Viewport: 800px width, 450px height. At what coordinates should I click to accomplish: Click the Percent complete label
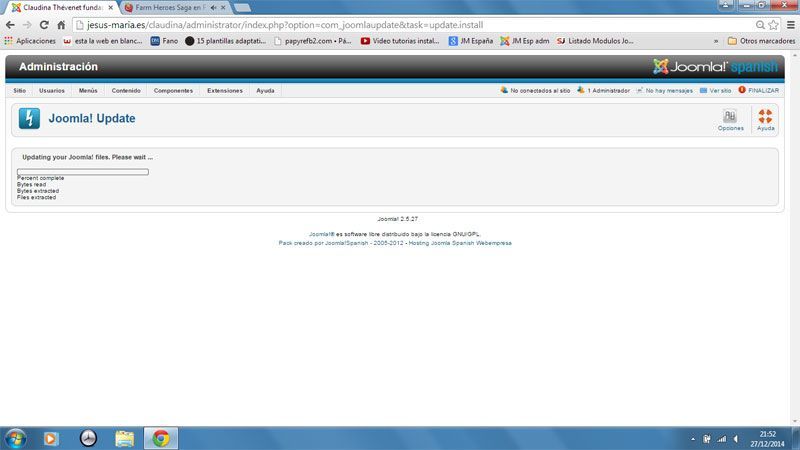(41, 178)
